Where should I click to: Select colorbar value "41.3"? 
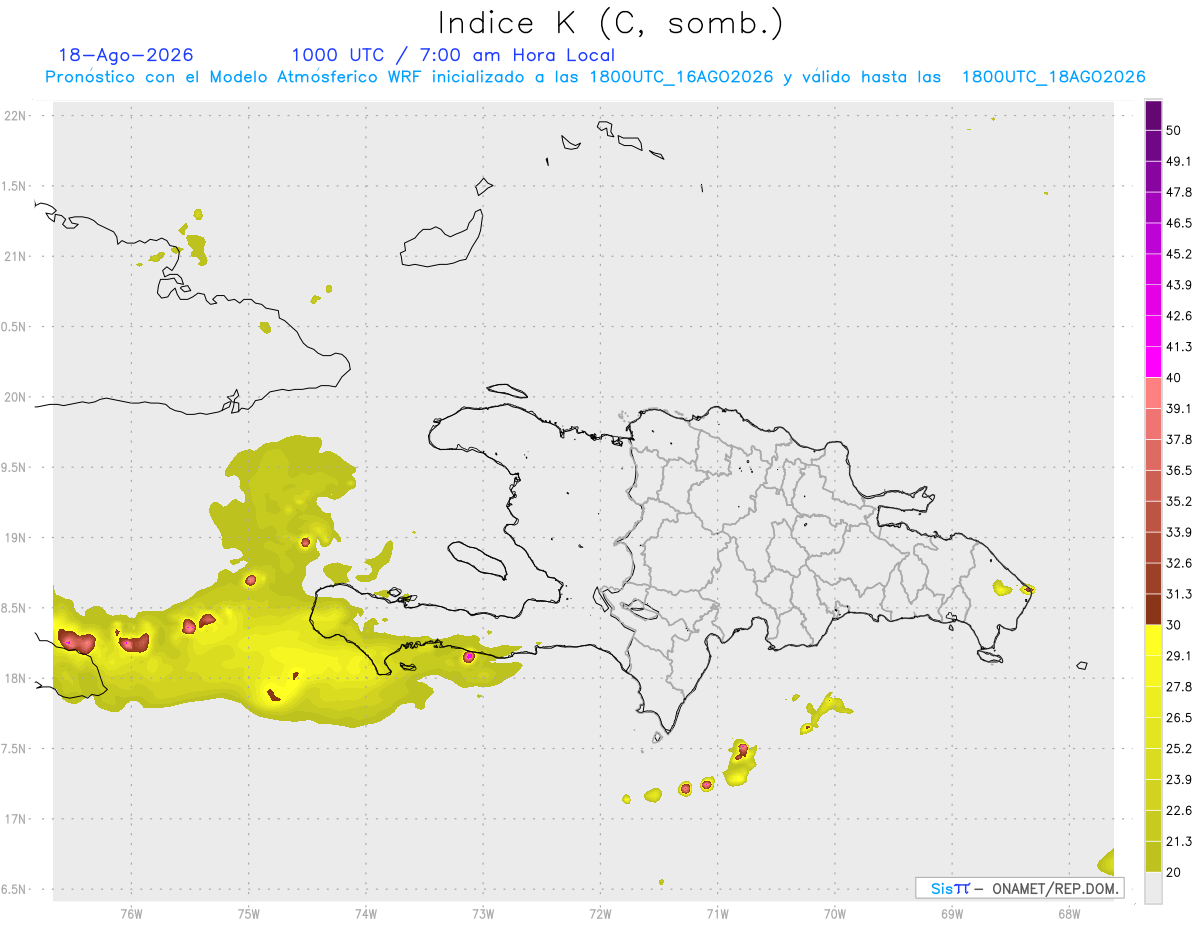tap(1179, 347)
